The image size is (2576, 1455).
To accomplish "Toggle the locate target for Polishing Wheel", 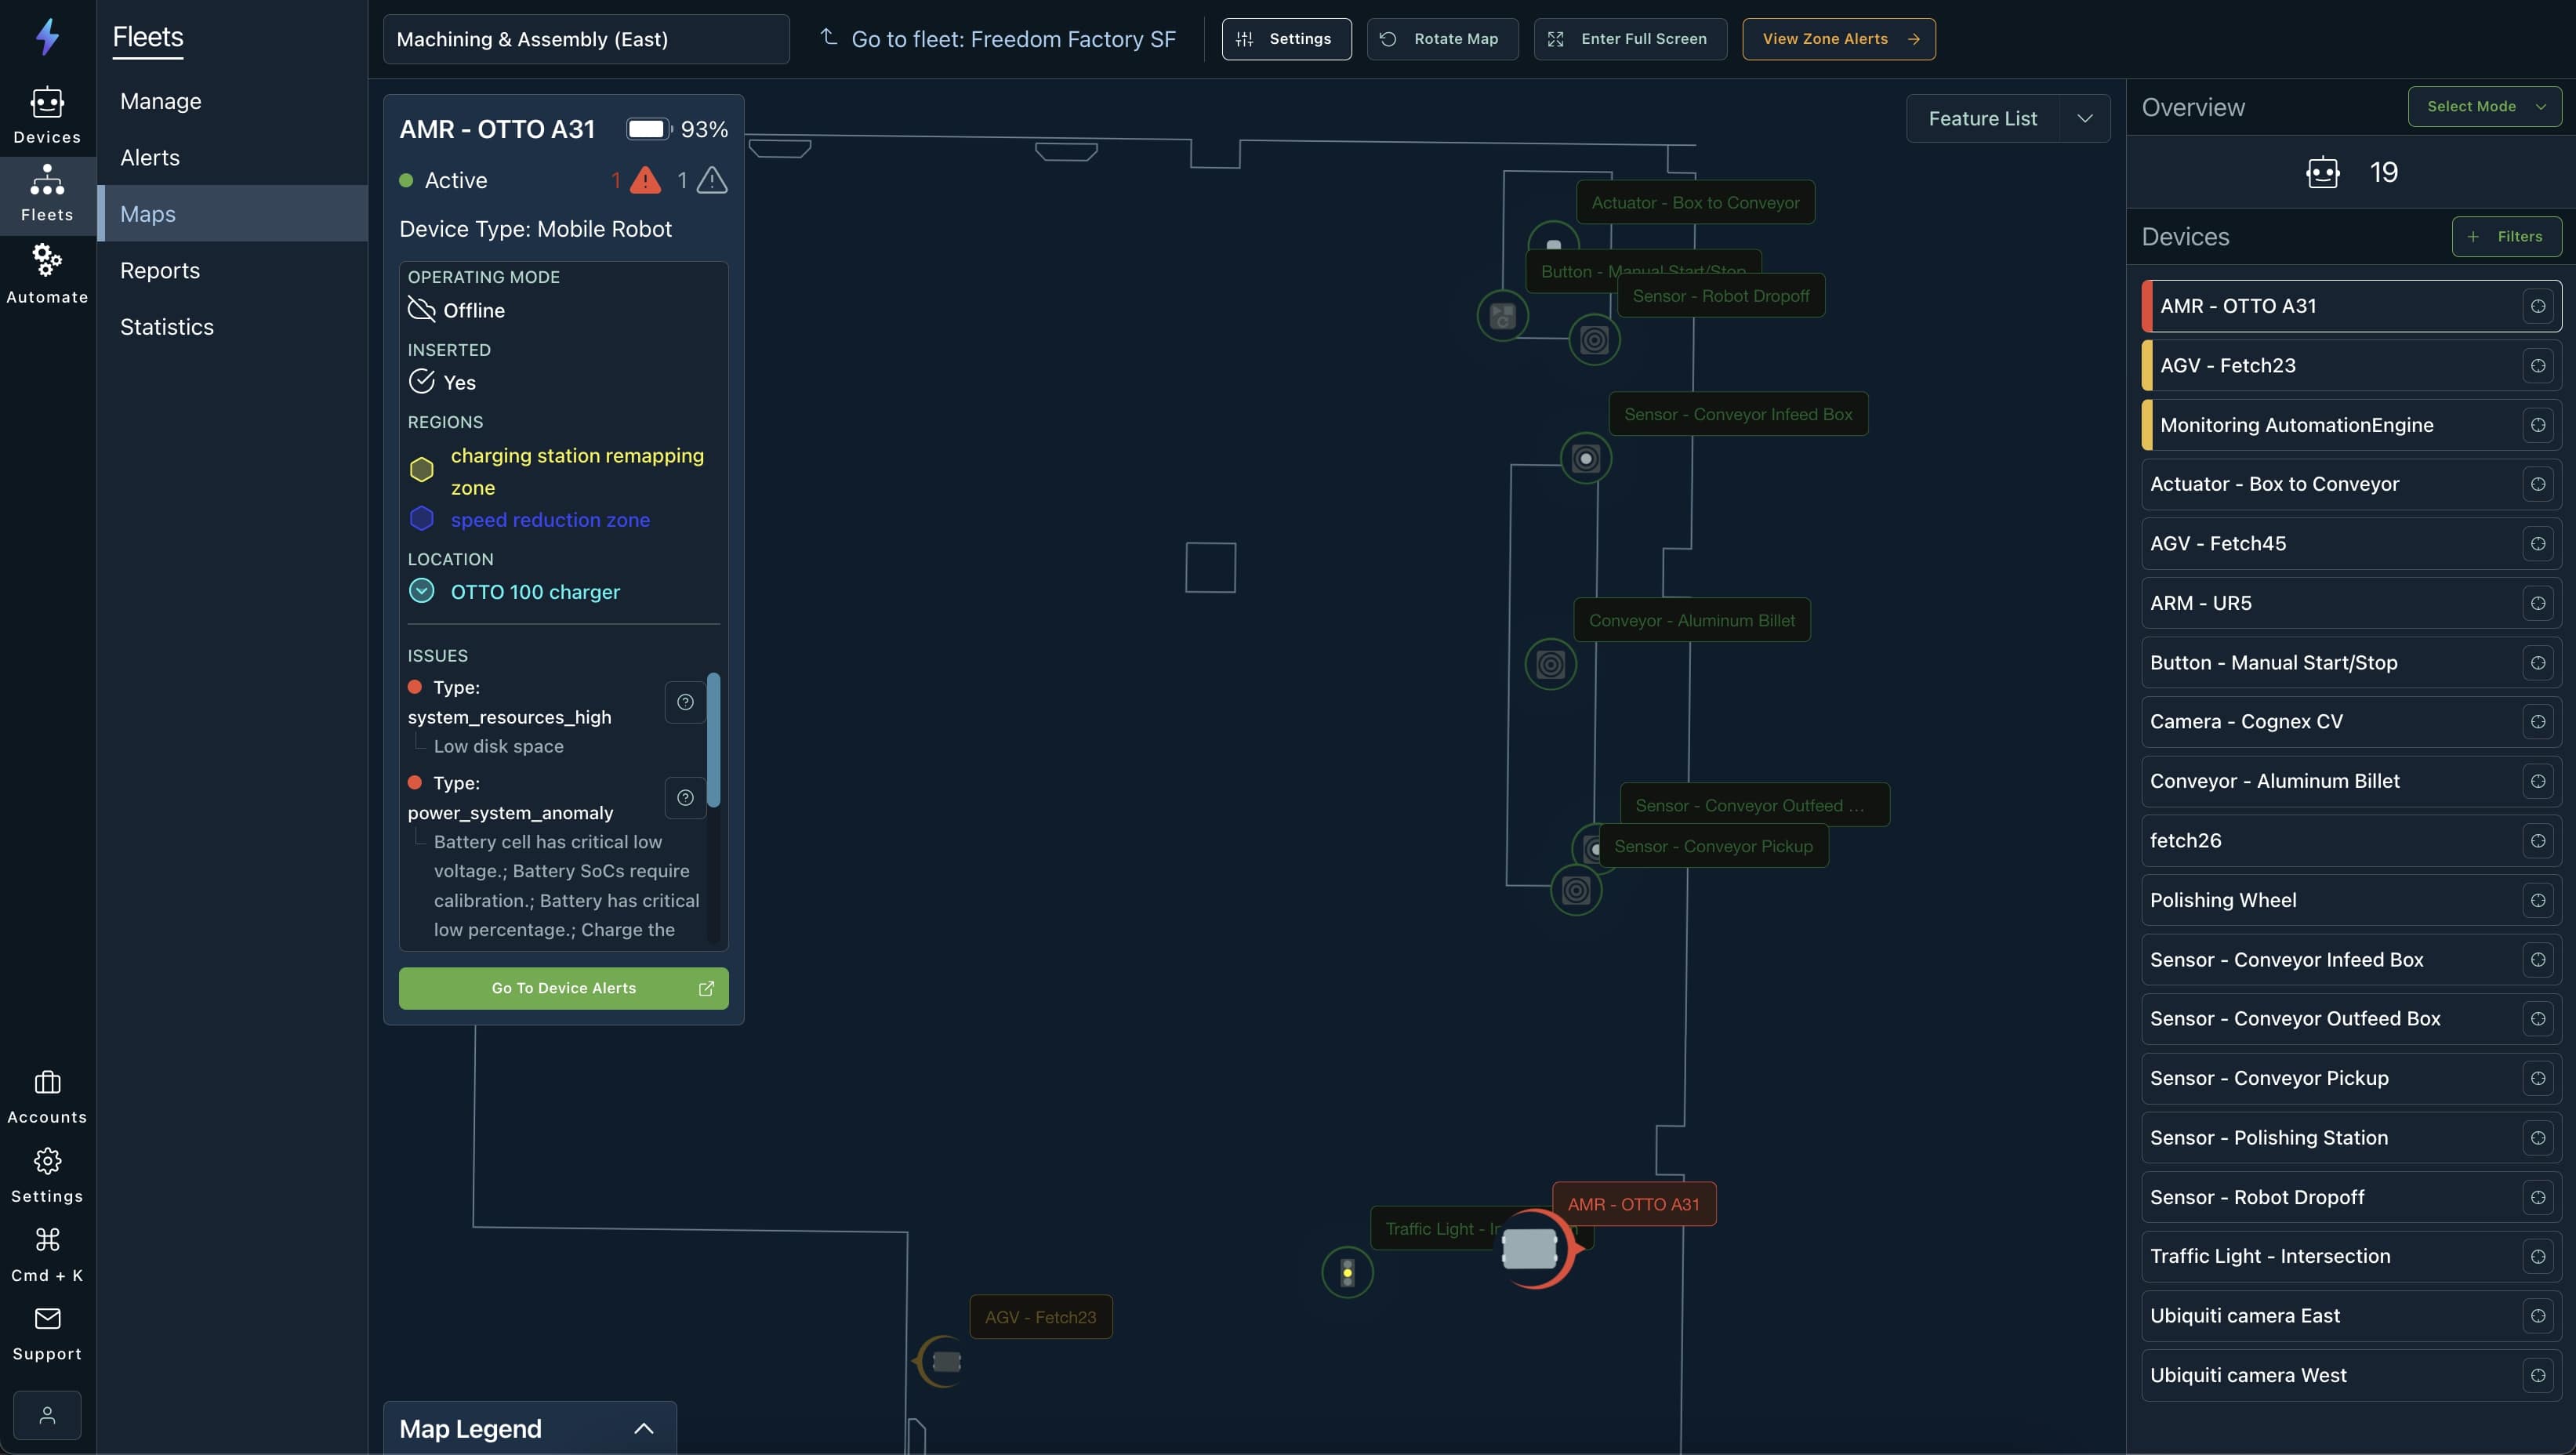I will tap(2538, 900).
